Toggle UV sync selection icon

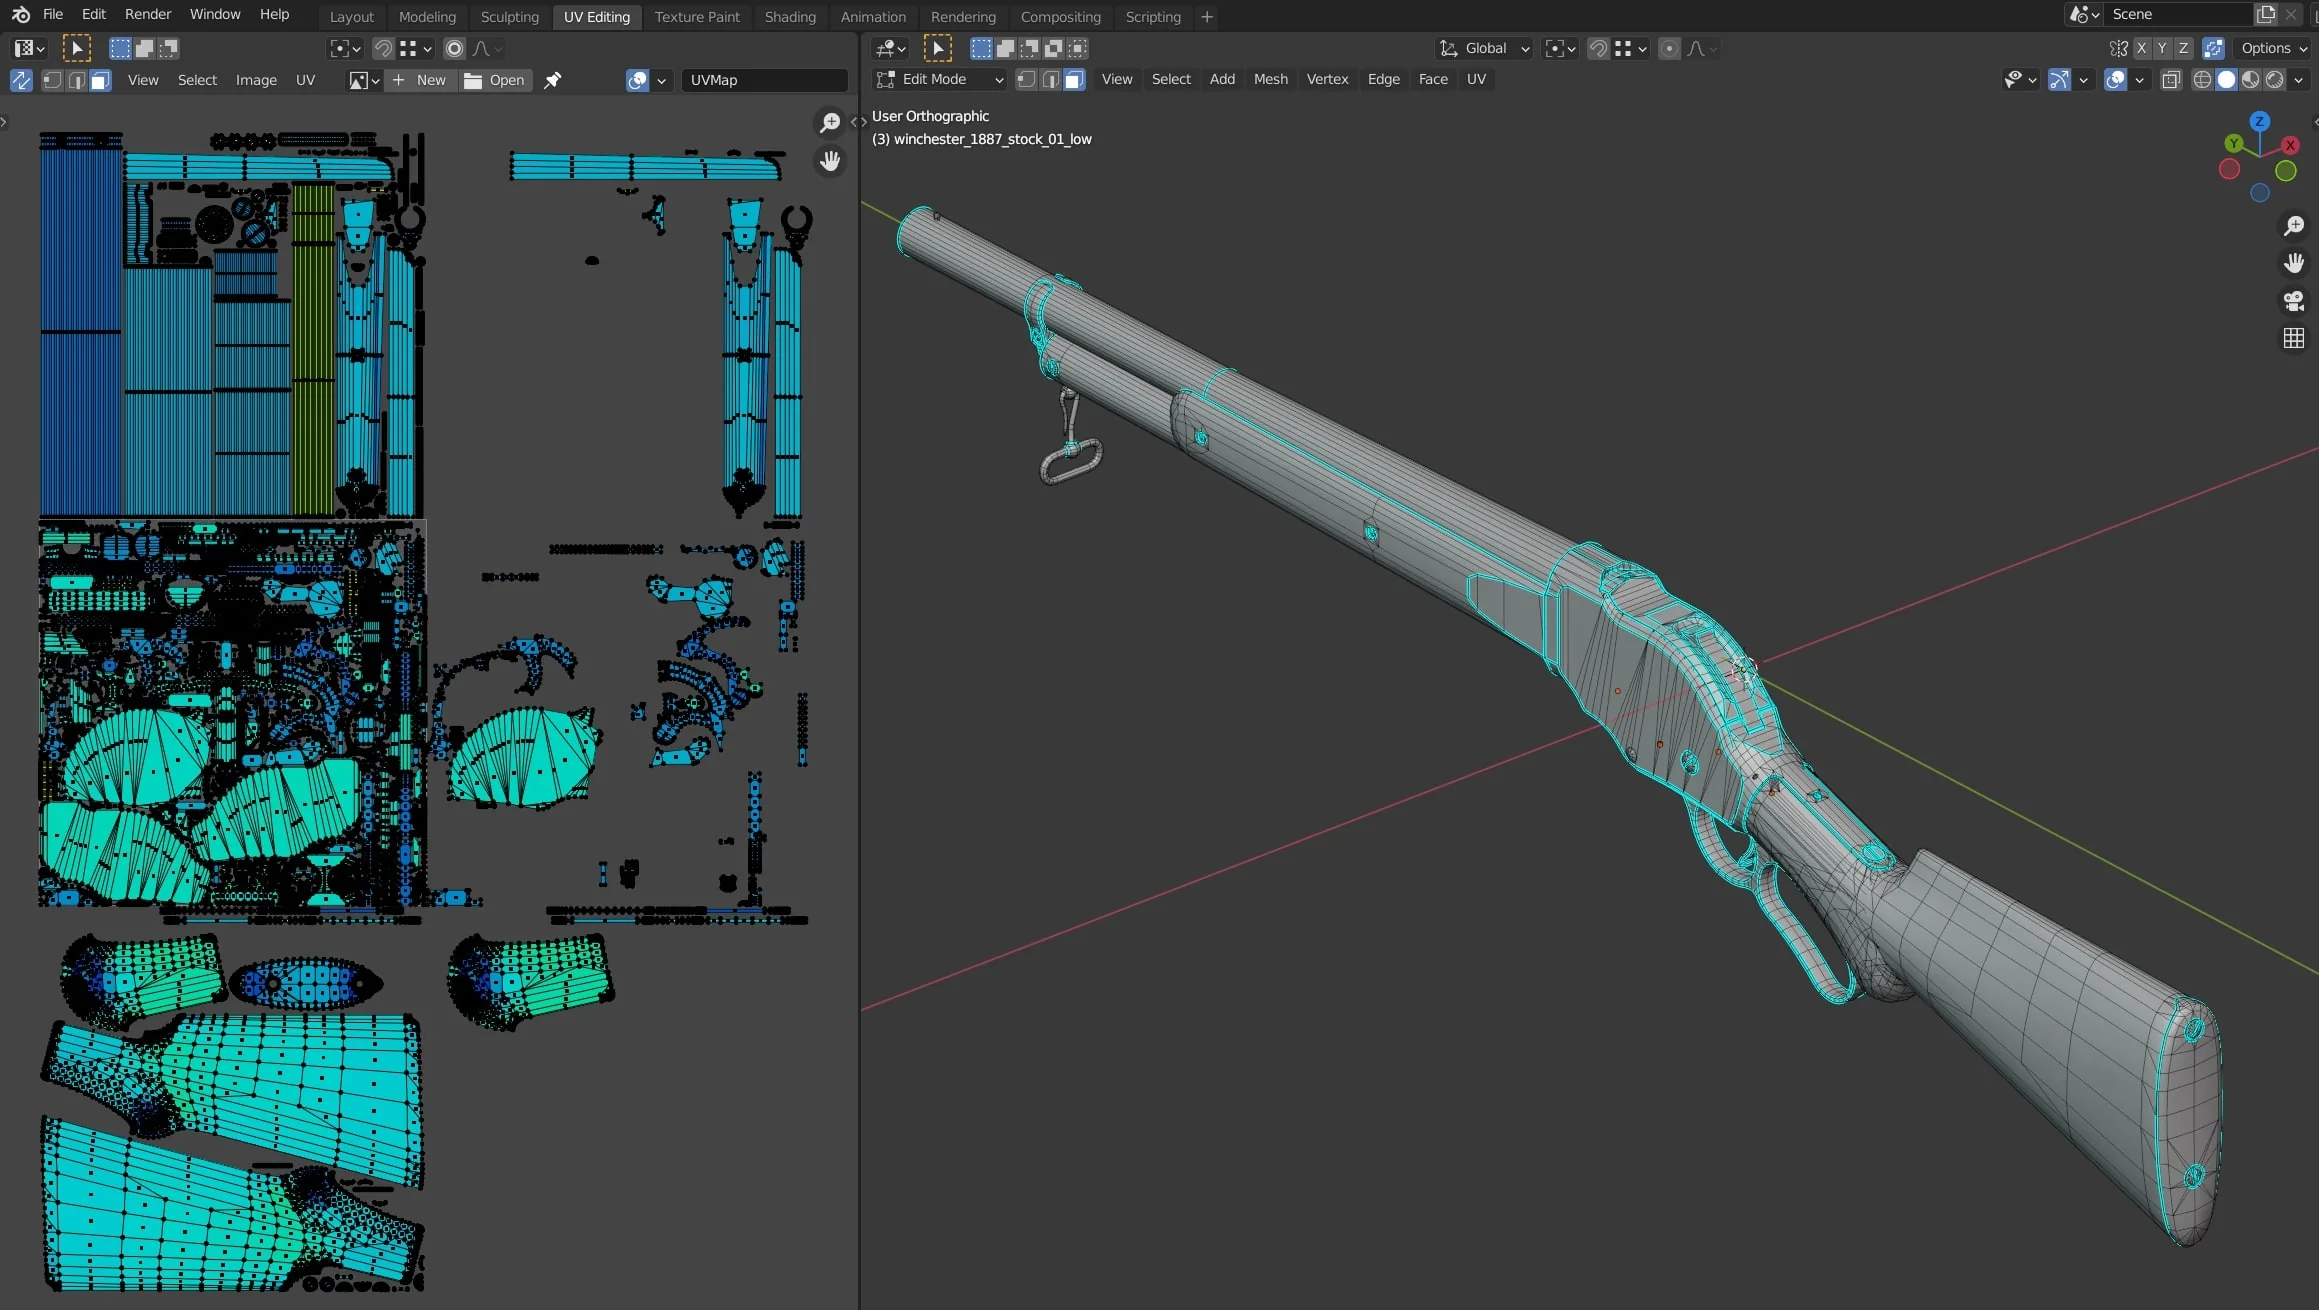tap(21, 80)
